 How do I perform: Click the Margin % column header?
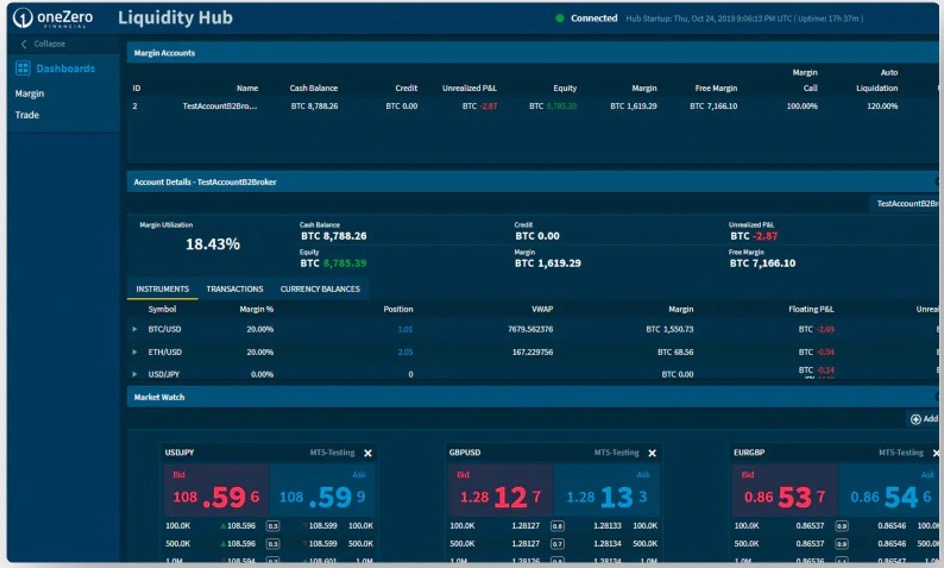point(256,309)
